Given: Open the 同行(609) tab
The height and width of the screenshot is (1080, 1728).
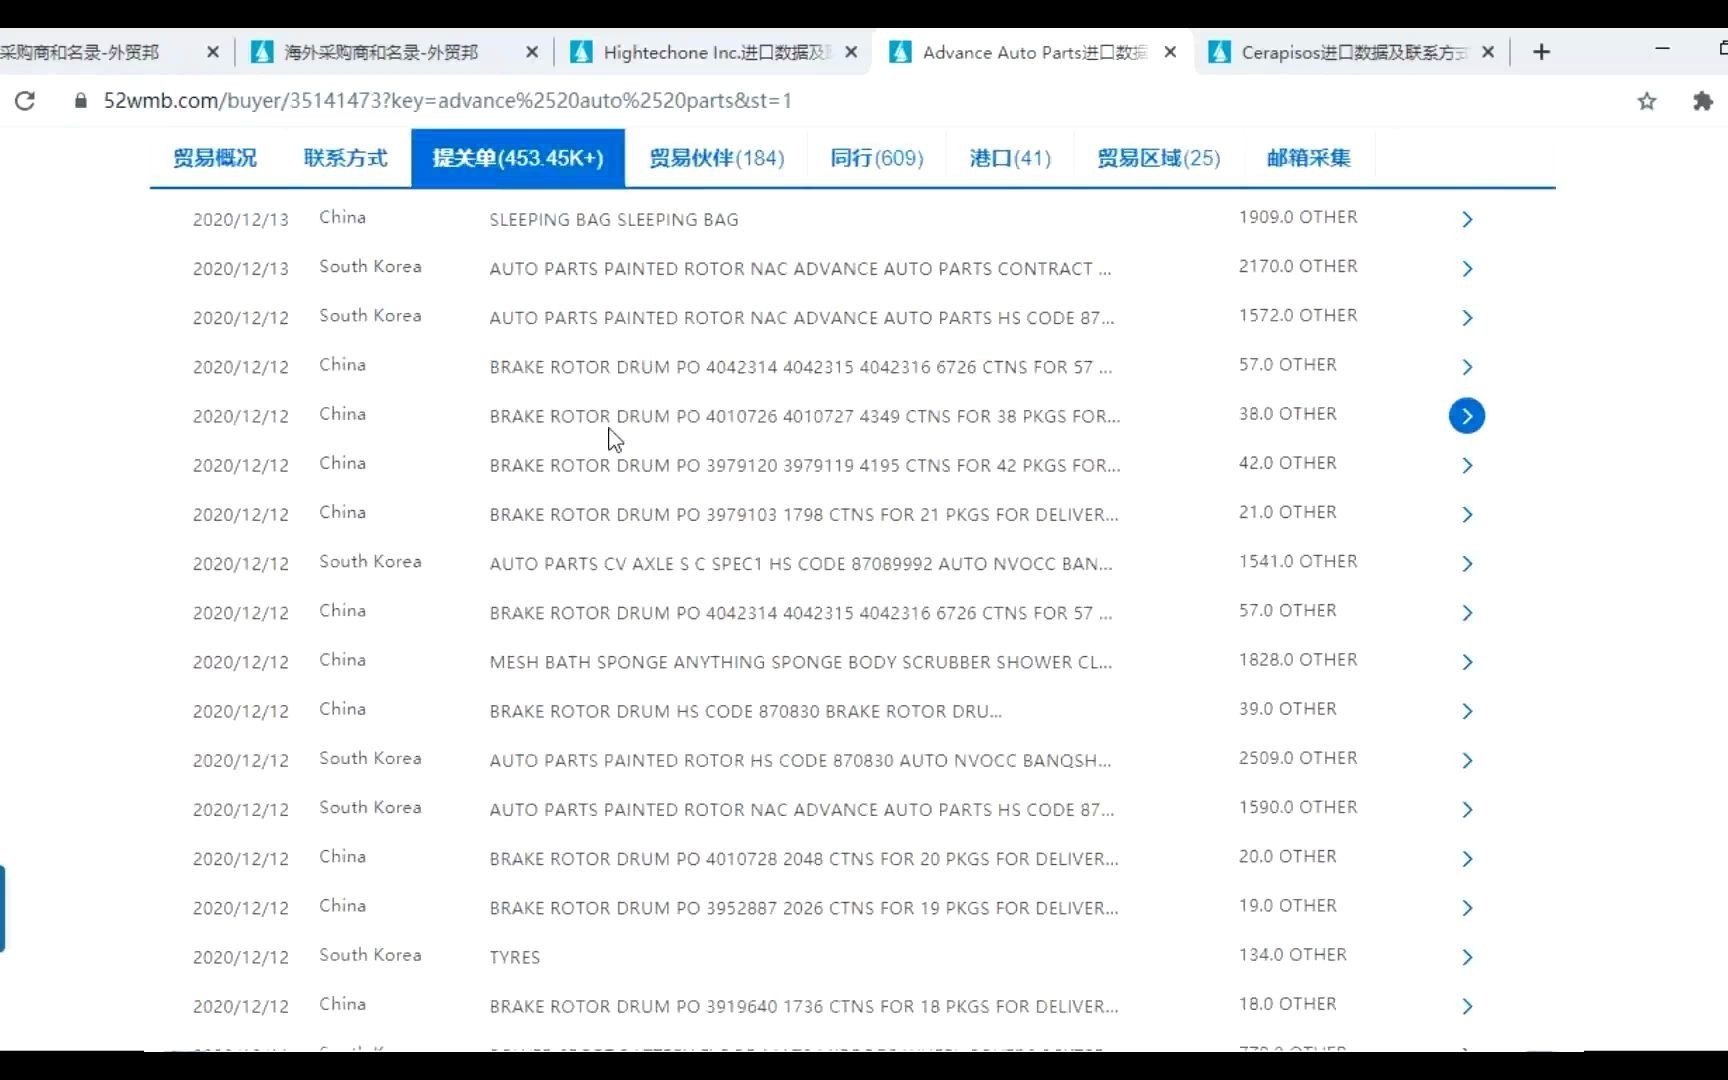Looking at the screenshot, I should click(x=876, y=158).
